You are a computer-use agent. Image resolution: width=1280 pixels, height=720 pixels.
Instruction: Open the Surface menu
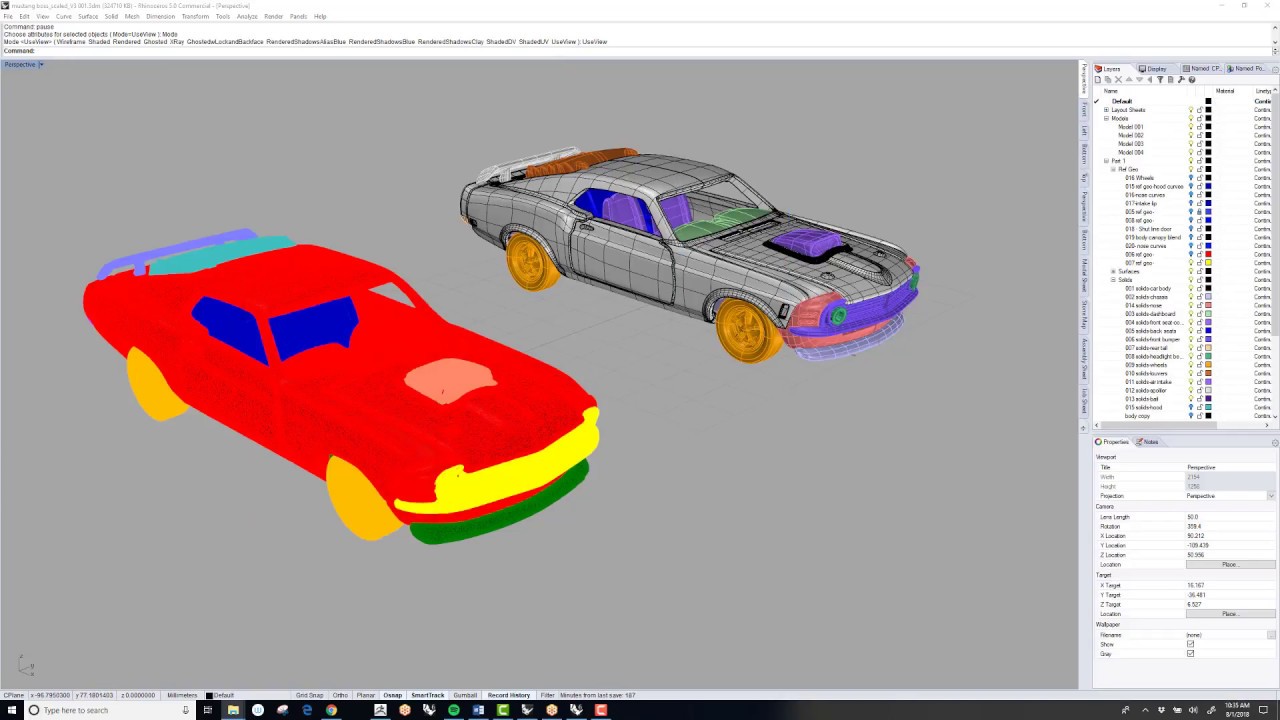pyautogui.click(x=88, y=16)
